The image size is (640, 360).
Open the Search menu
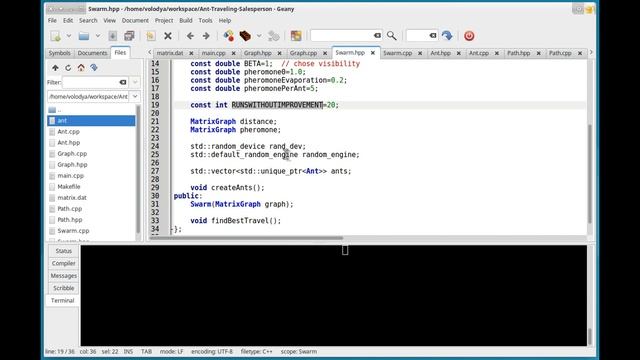tap(88, 20)
